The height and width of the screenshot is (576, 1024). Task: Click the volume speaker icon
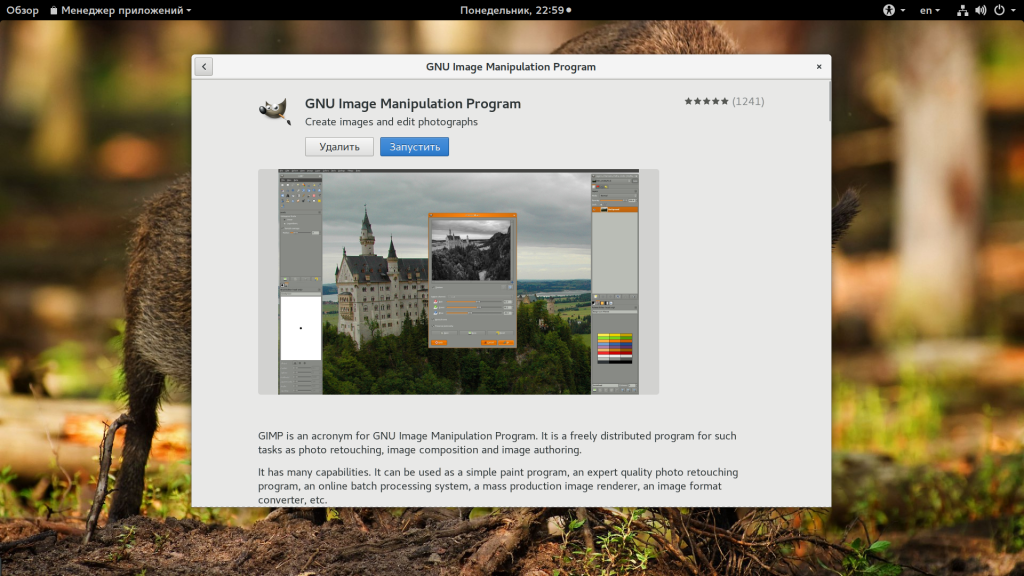(x=980, y=10)
